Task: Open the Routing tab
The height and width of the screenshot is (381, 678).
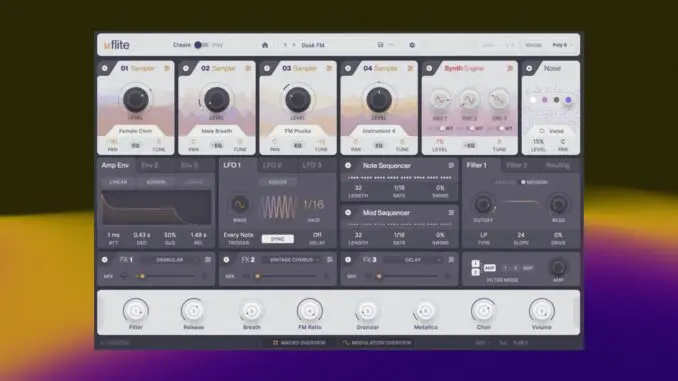Action: tap(557, 165)
